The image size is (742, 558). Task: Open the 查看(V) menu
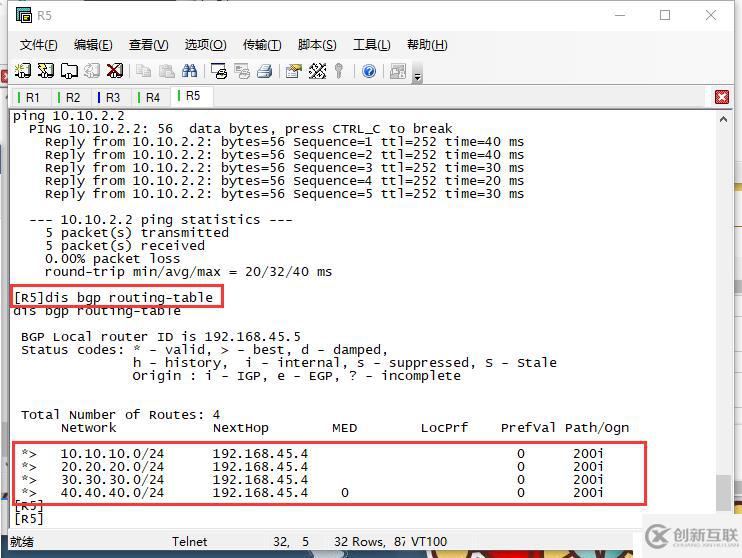(149, 45)
